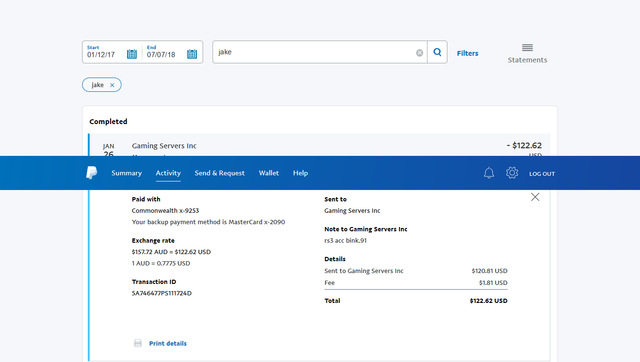This screenshot has width=640, height=362.
Task: Click the printer icon
Action: coord(138,343)
